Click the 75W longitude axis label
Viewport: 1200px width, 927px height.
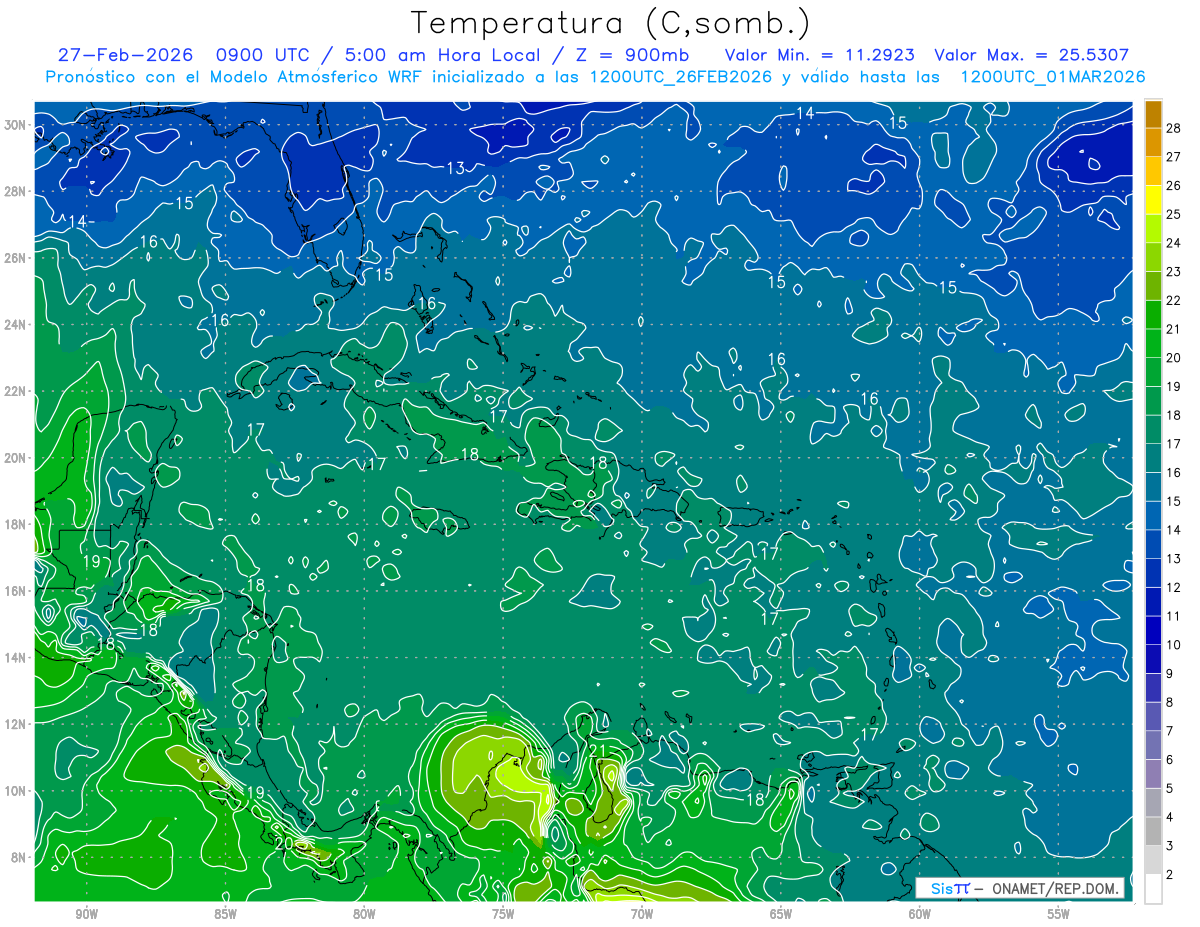point(503,913)
